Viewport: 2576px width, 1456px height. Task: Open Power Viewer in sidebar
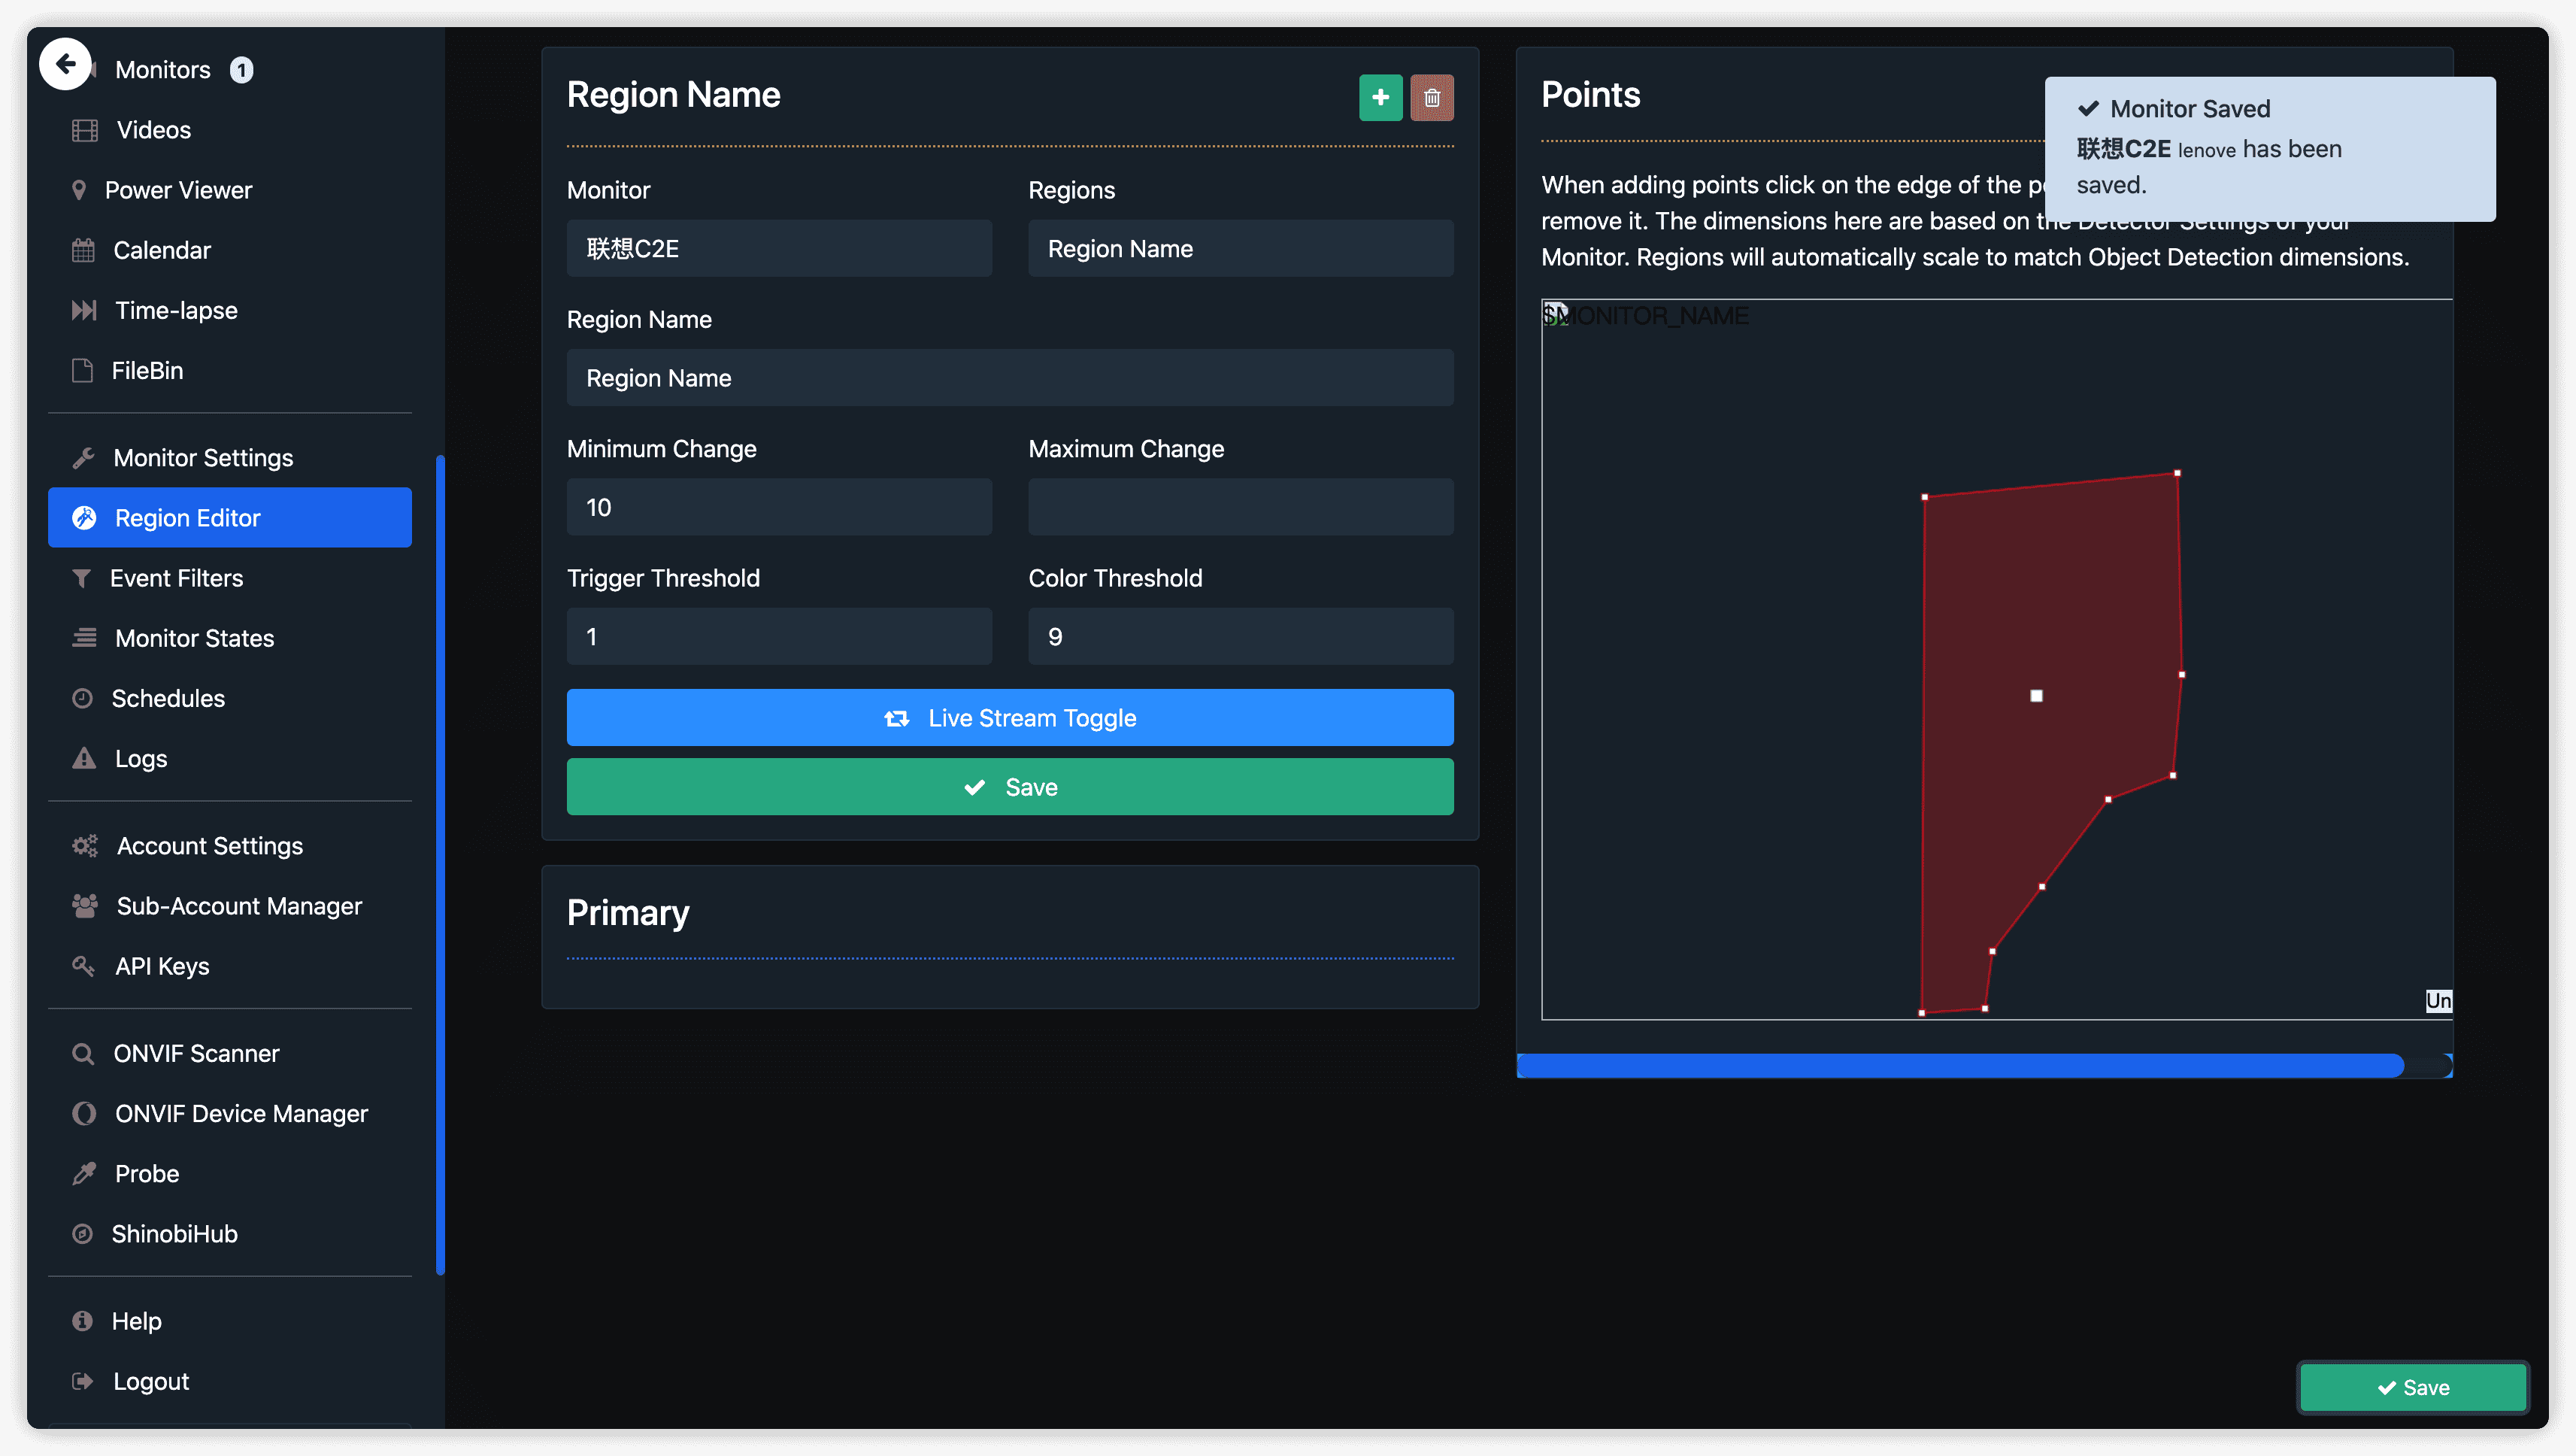tap(178, 190)
